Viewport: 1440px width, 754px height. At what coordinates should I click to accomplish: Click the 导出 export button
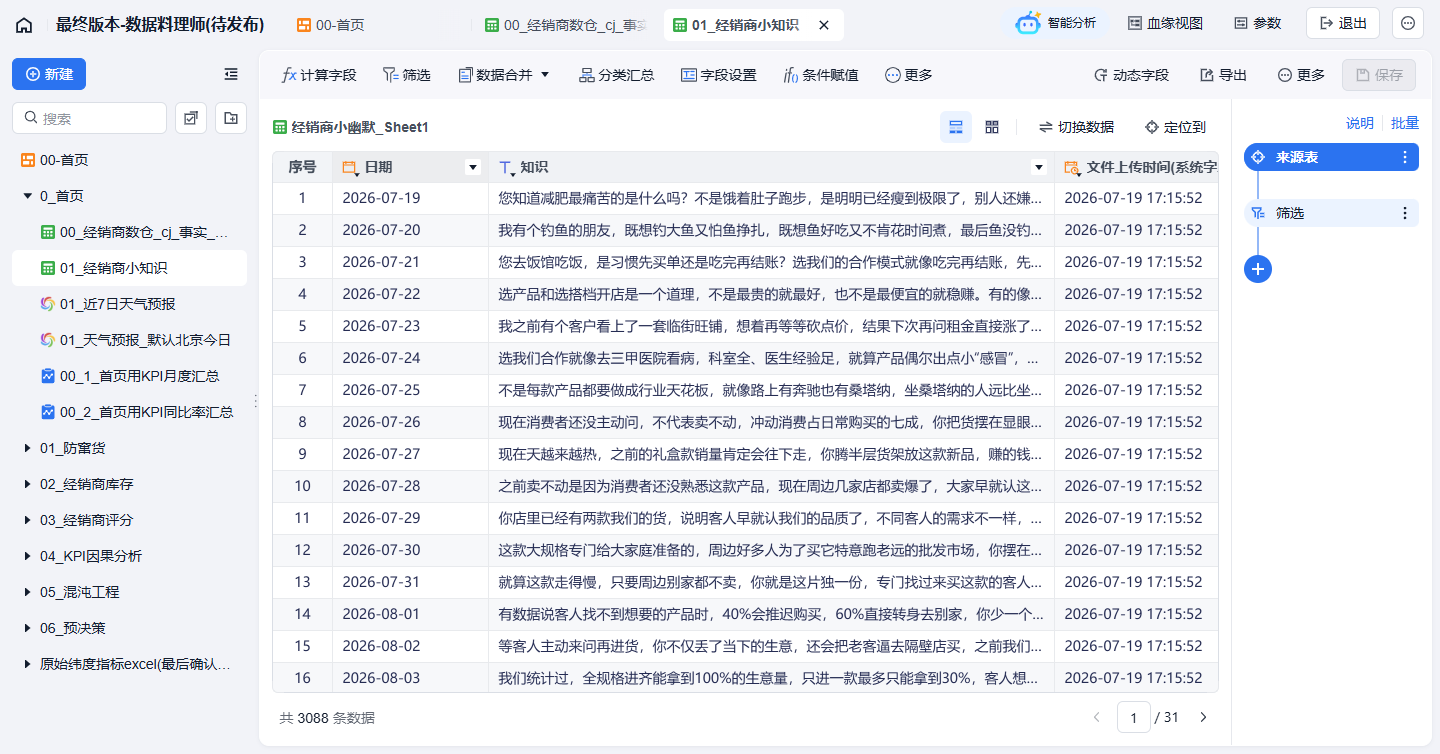(x=1223, y=75)
